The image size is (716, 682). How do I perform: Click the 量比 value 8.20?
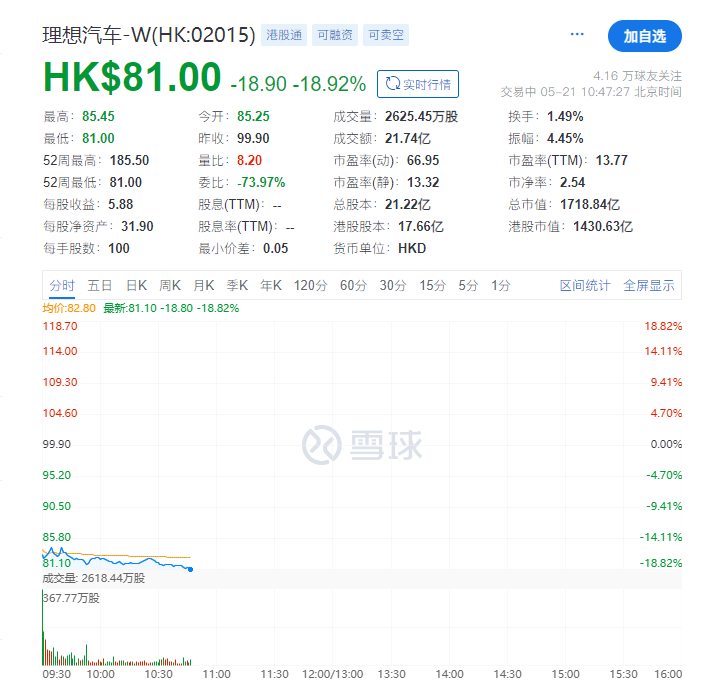[x=249, y=160]
